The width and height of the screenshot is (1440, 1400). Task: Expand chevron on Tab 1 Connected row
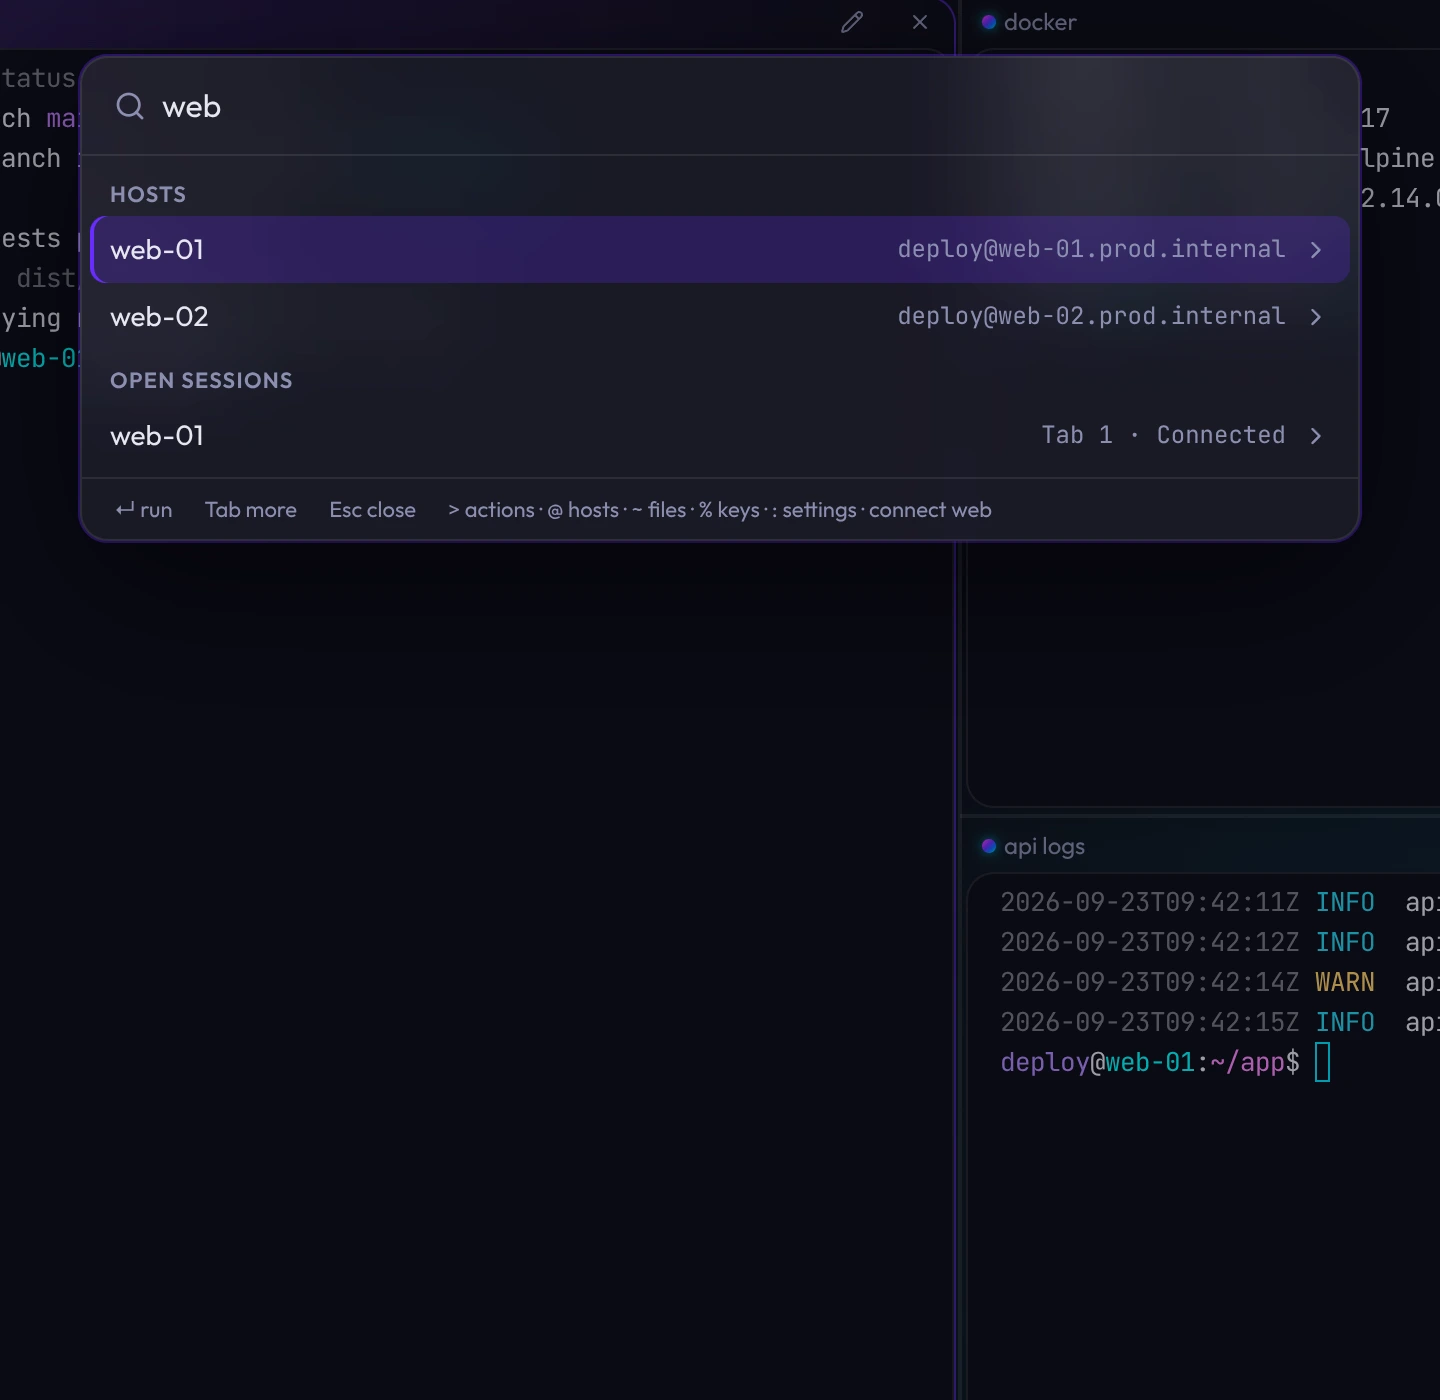1316,436
